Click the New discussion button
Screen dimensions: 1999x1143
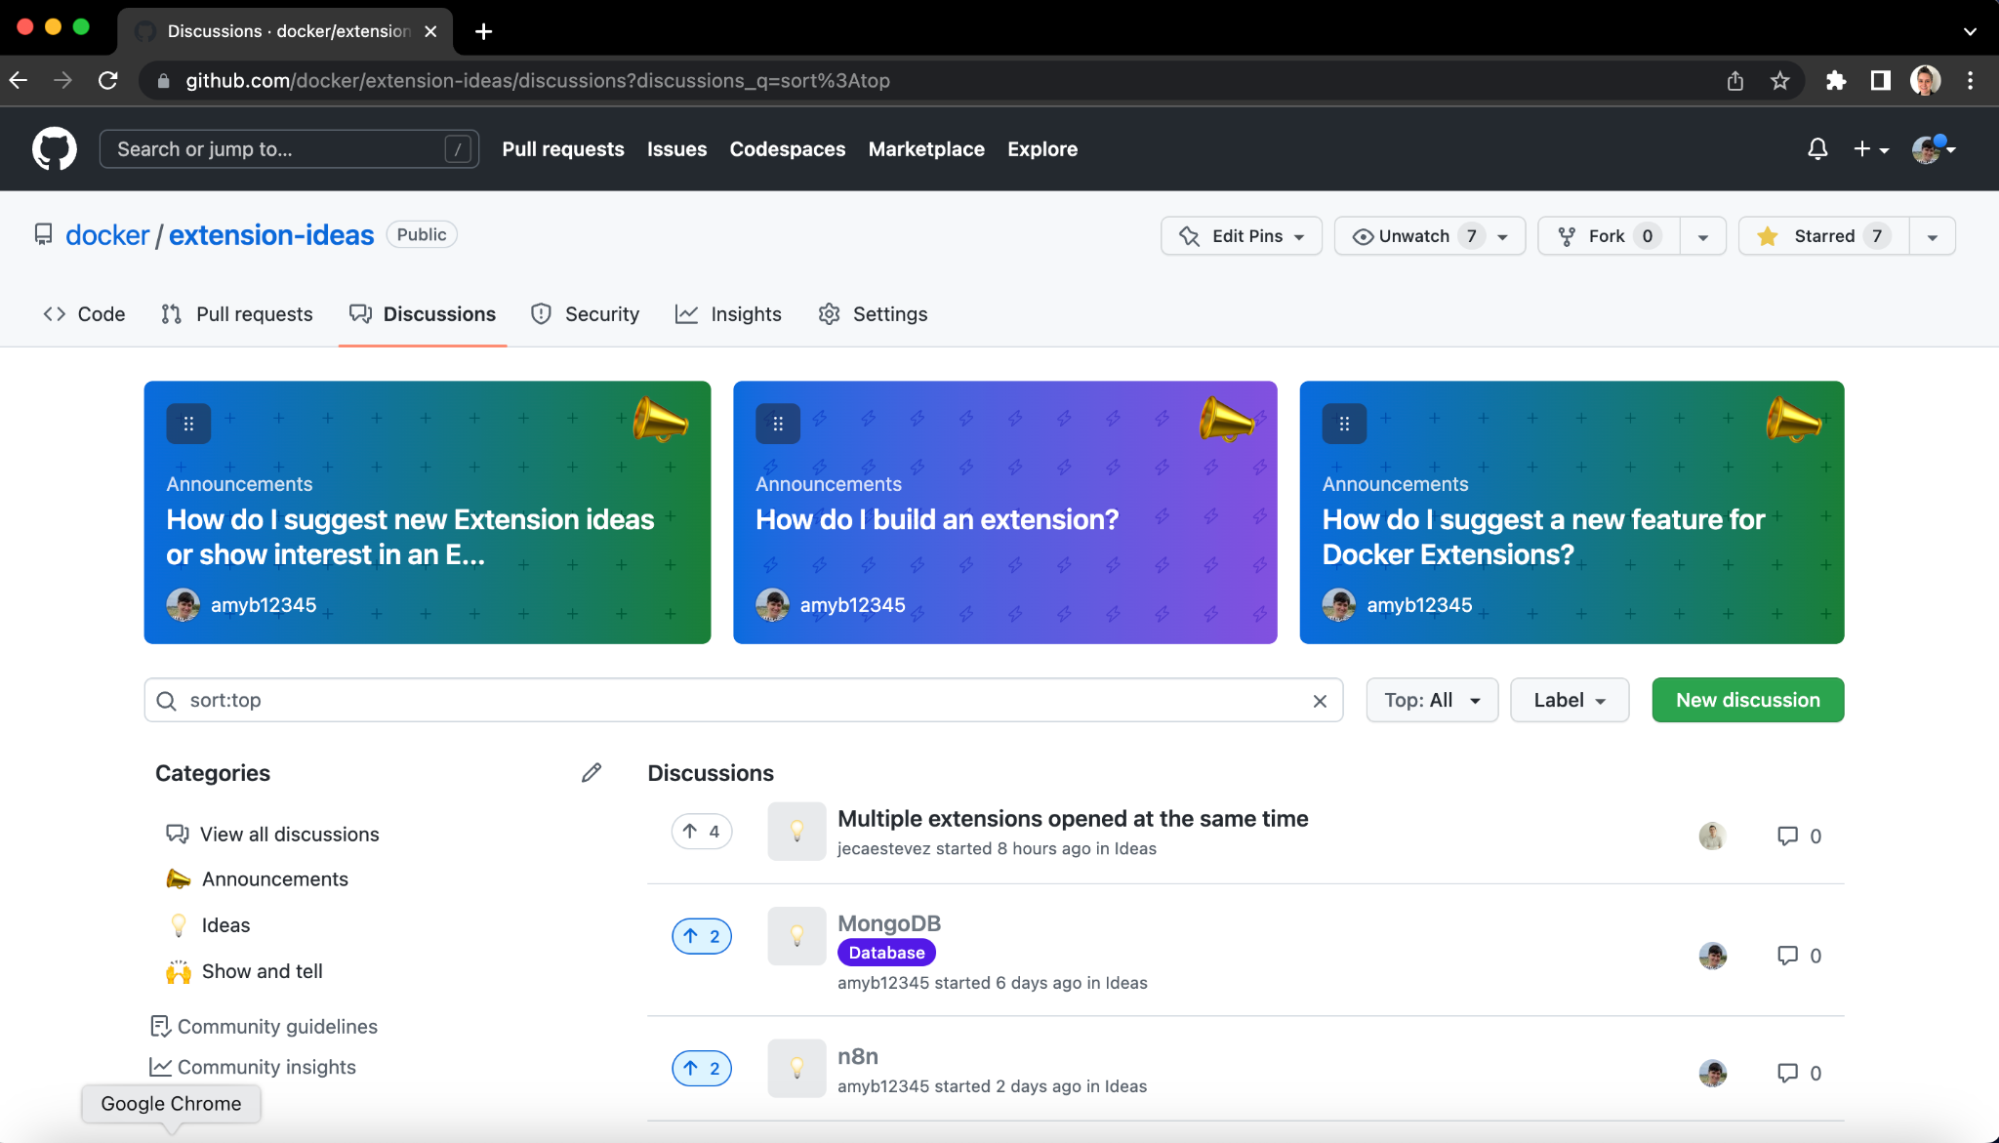click(1748, 700)
